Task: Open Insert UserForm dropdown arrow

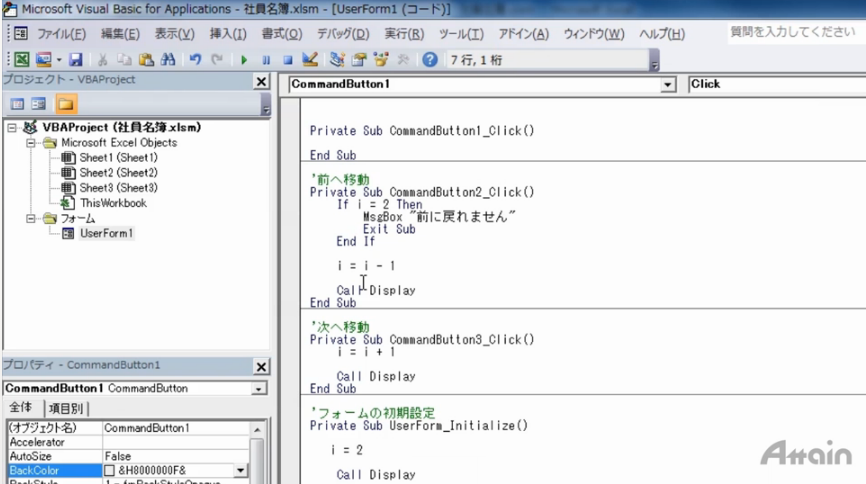Action: coord(59,59)
